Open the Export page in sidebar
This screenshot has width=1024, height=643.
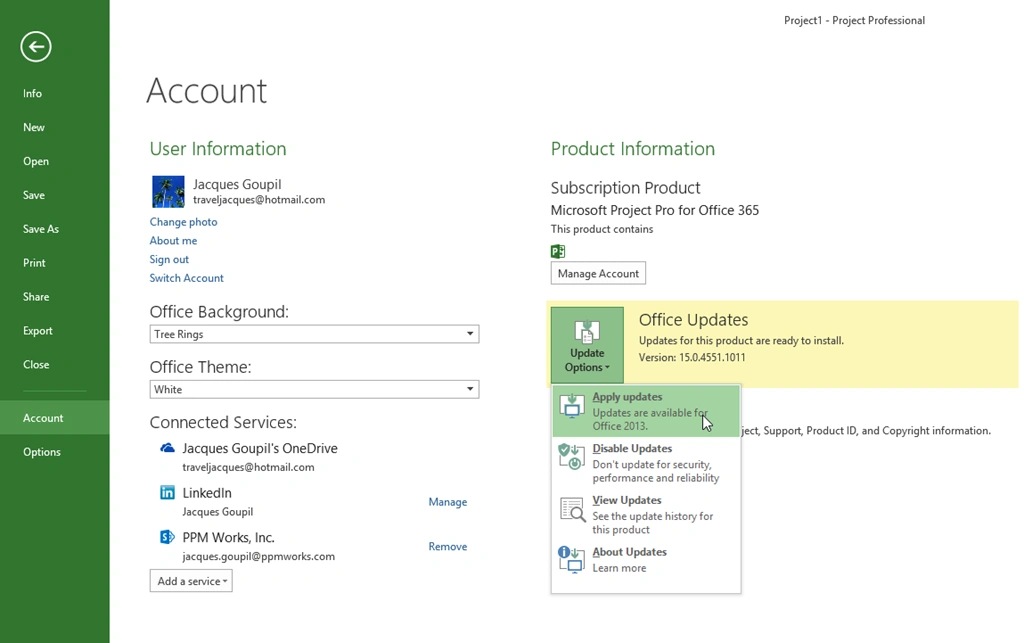(x=38, y=331)
